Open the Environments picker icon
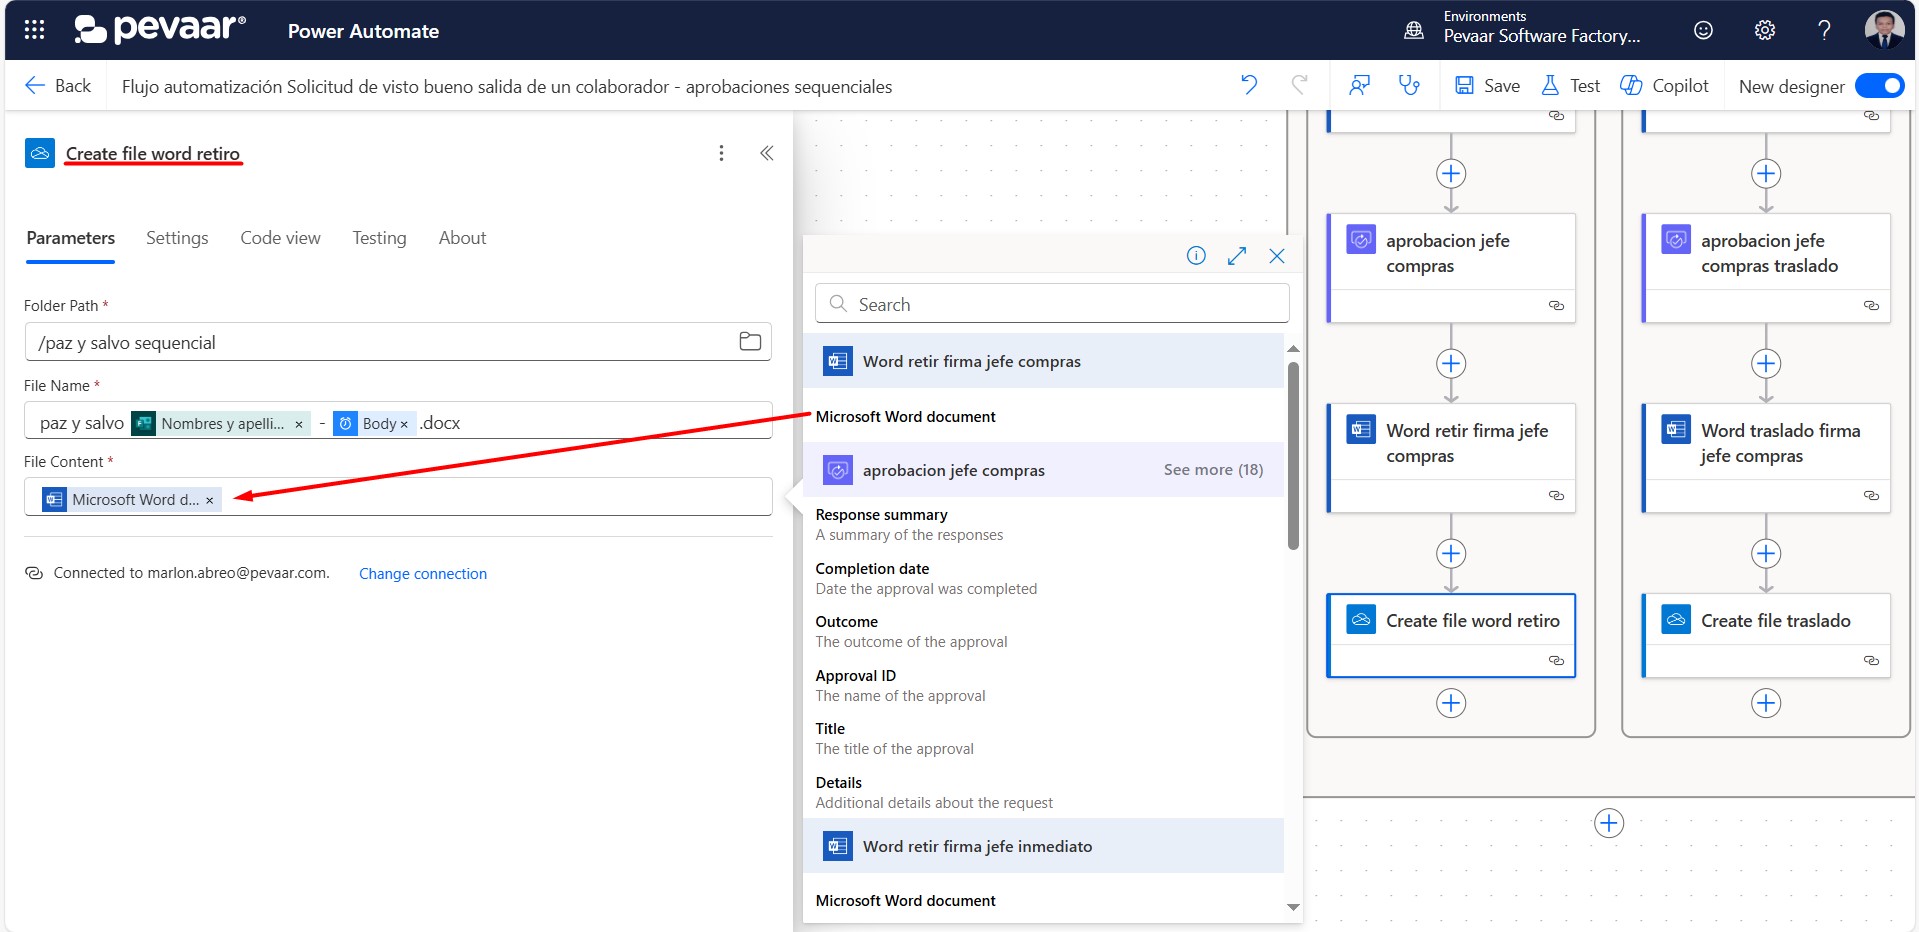This screenshot has width=1919, height=932. tap(1414, 30)
